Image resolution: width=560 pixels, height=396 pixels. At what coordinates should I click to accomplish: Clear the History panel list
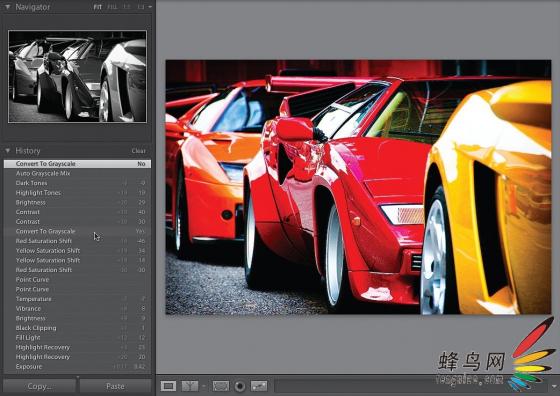tap(139, 151)
